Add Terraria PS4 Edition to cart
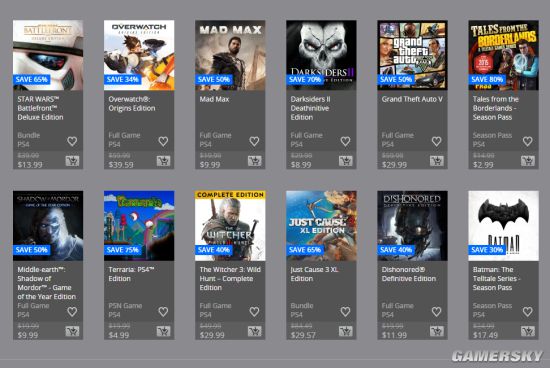This screenshot has width=550, height=368. [163, 332]
